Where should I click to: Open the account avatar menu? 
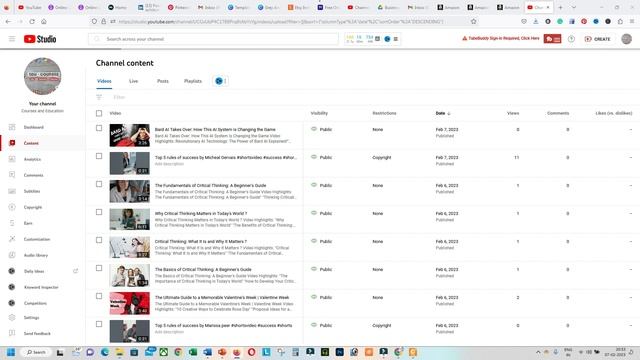pos(627,39)
